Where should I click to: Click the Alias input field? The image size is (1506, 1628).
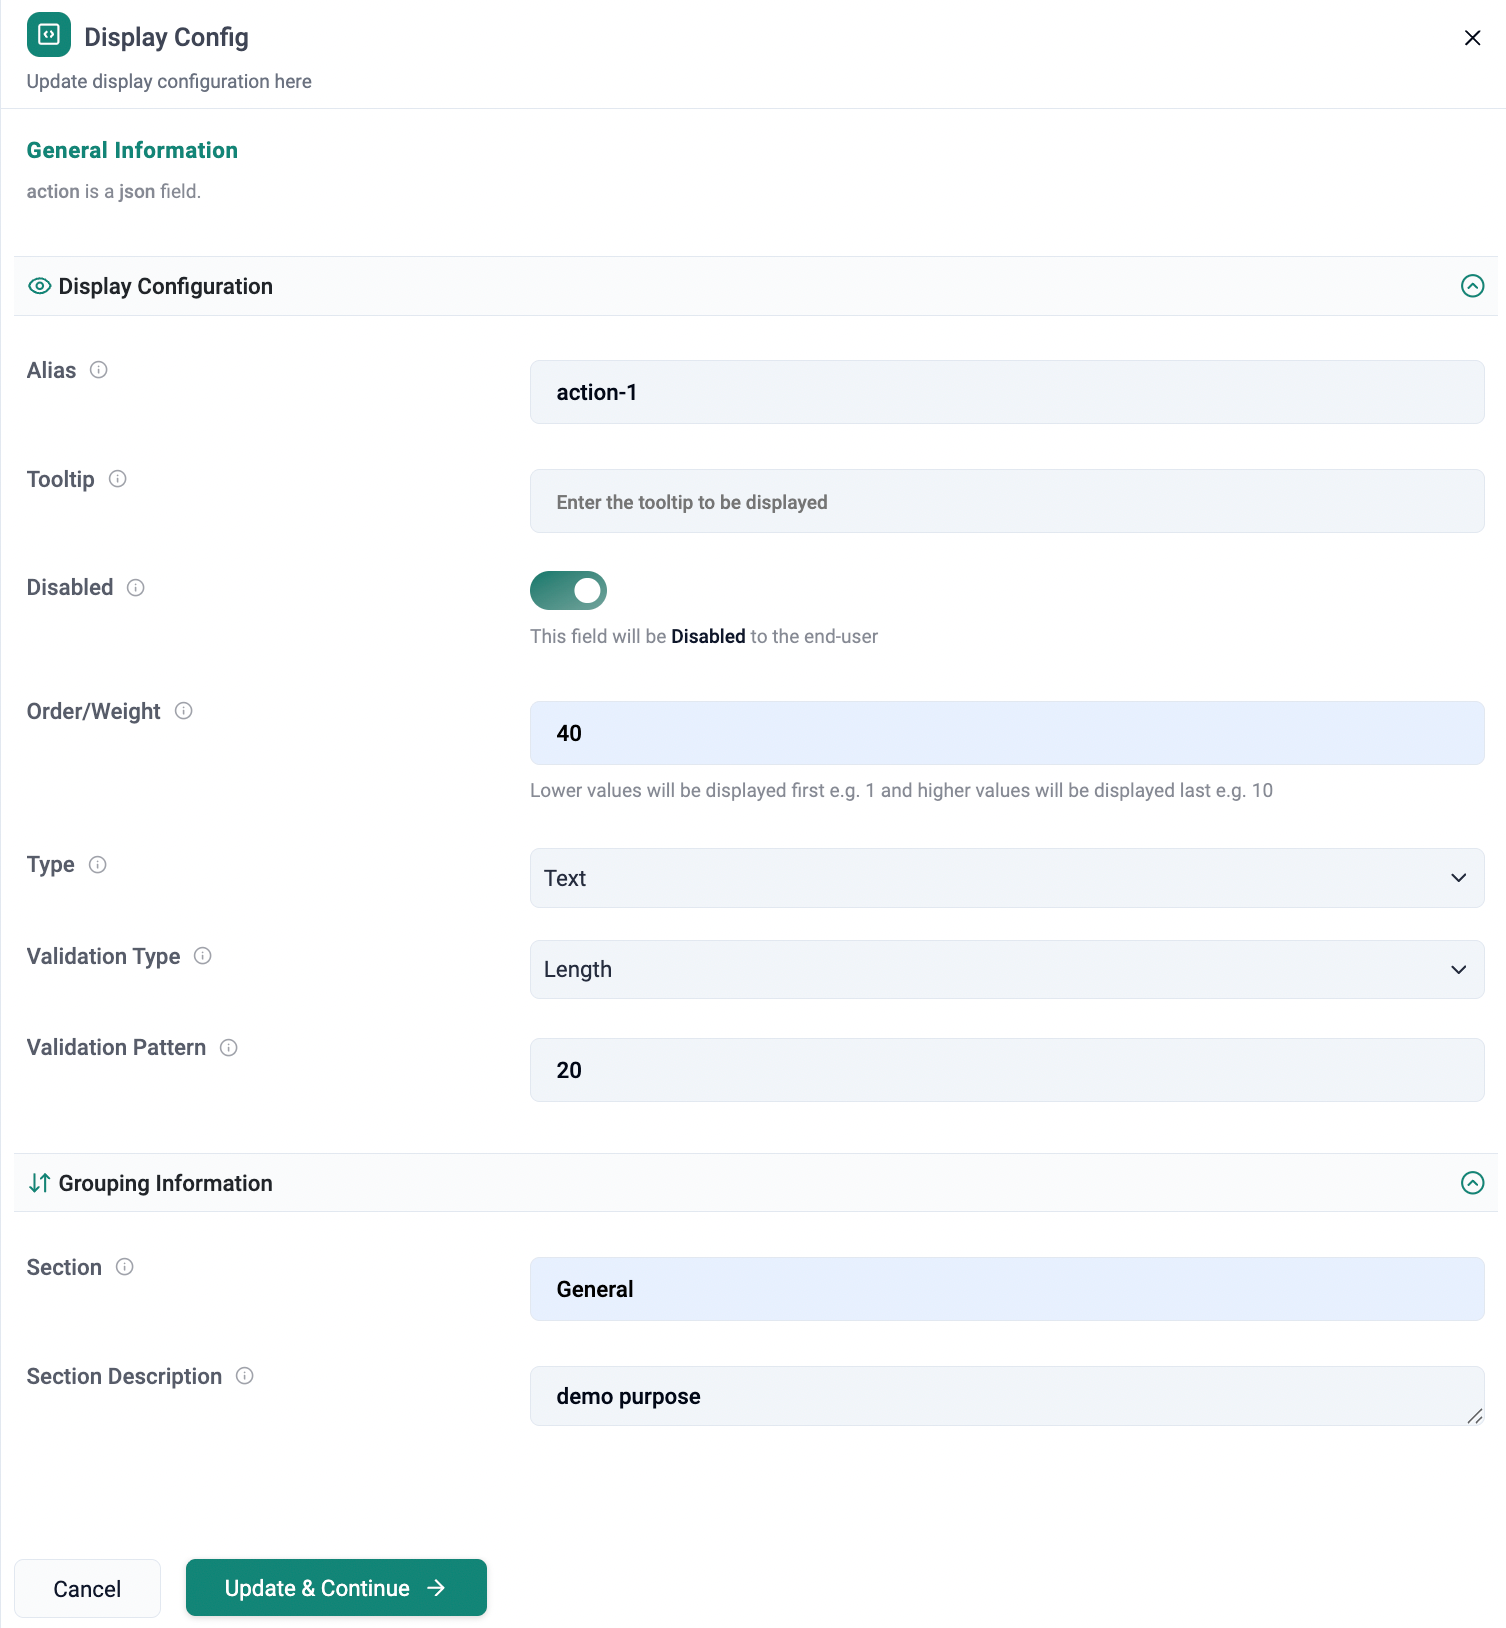1006,392
